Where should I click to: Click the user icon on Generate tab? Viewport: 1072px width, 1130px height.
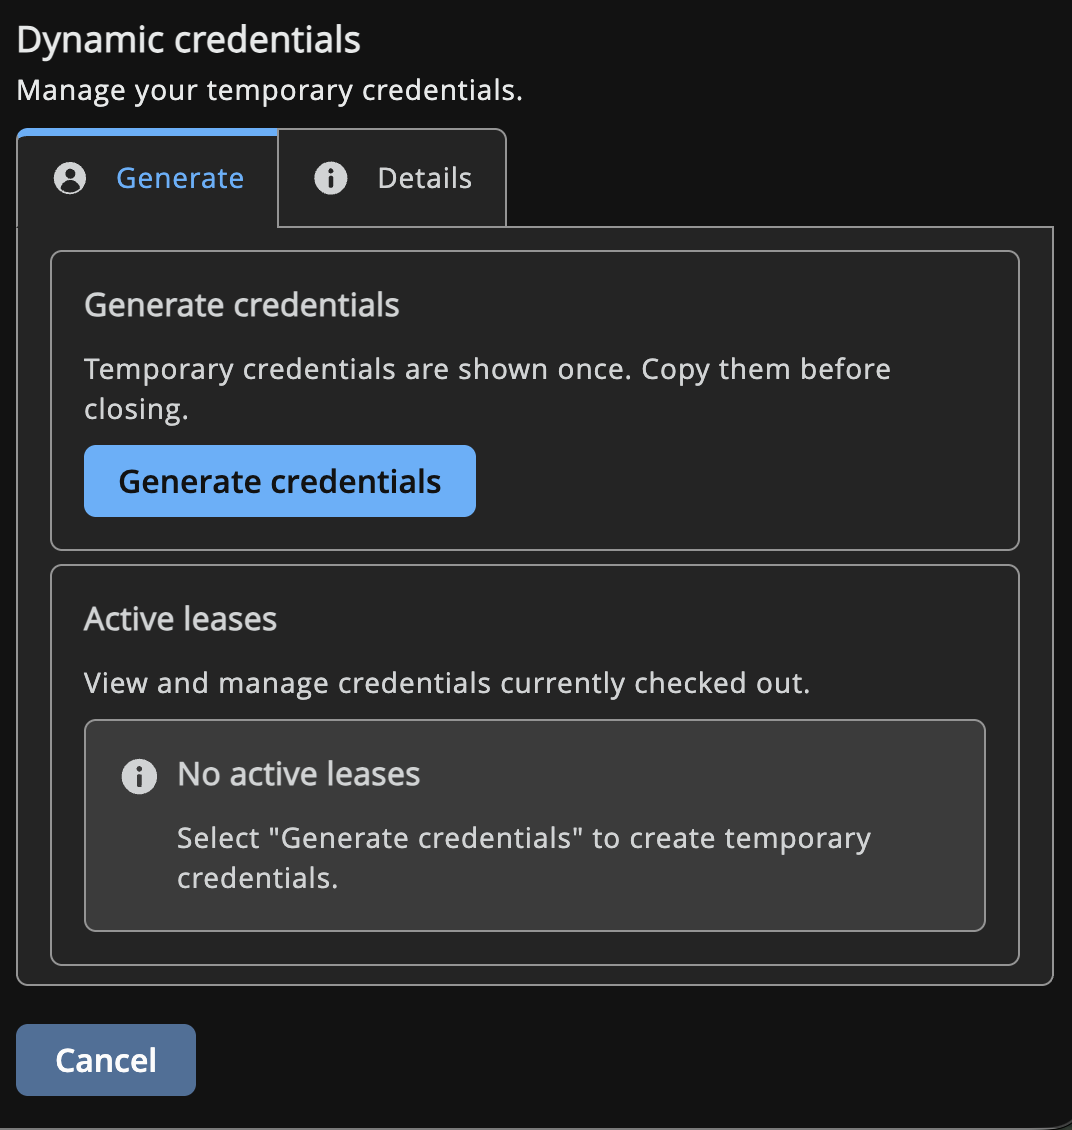70,178
